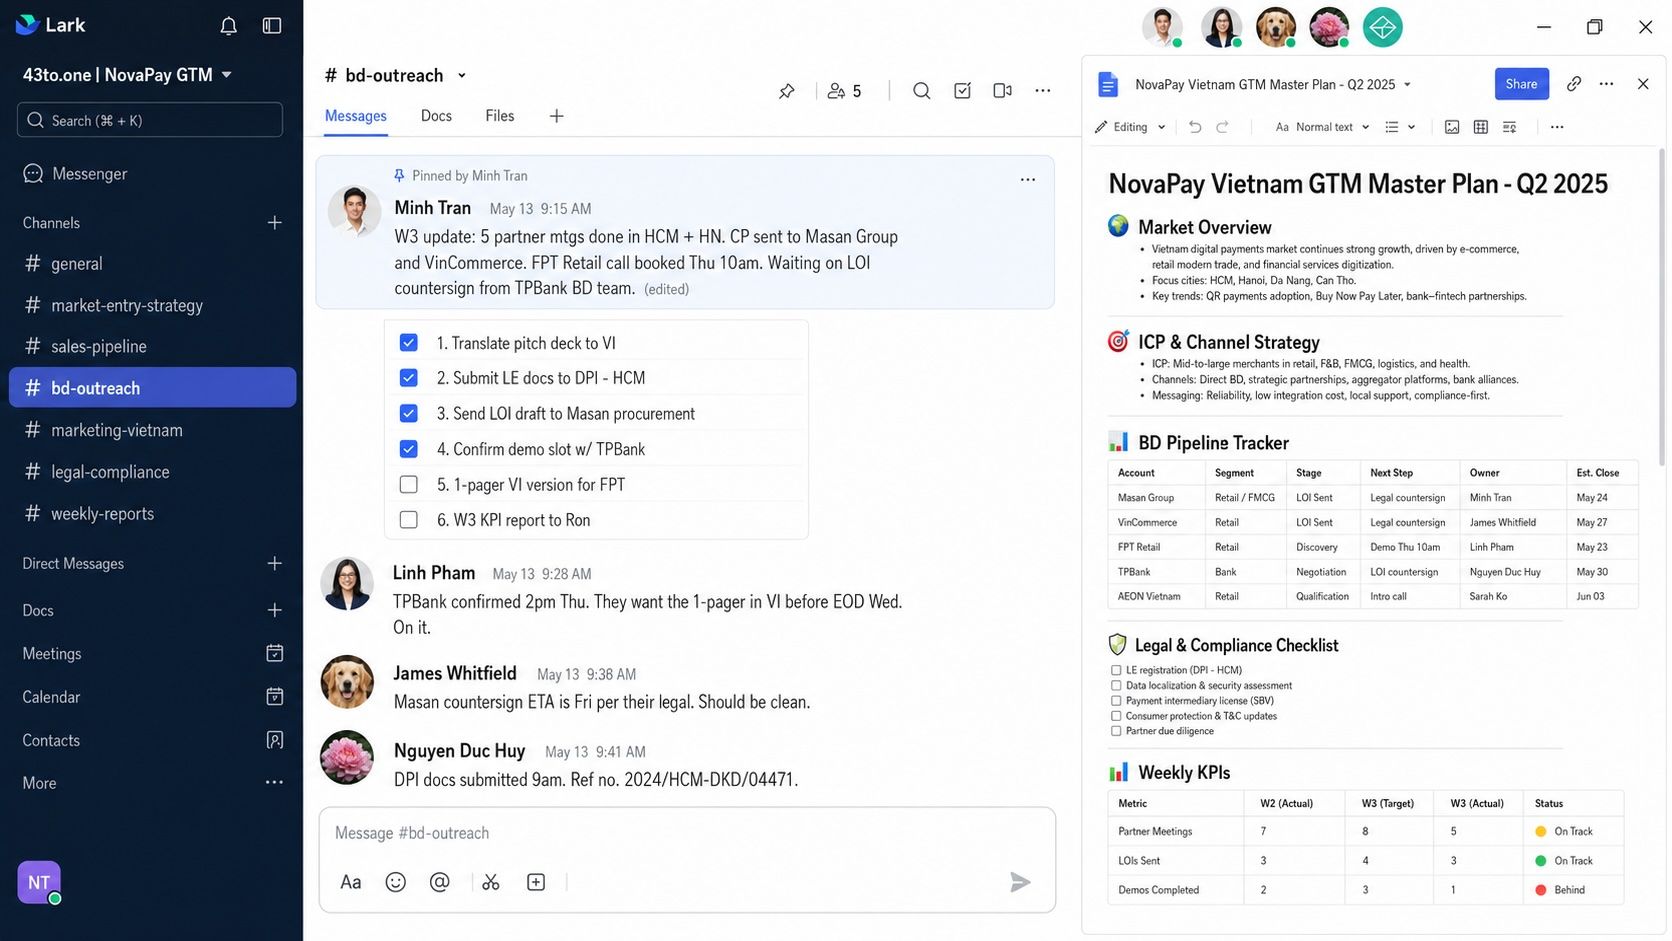Open the emoji picker
This screenshot has width=1672, height=941.
396,882
